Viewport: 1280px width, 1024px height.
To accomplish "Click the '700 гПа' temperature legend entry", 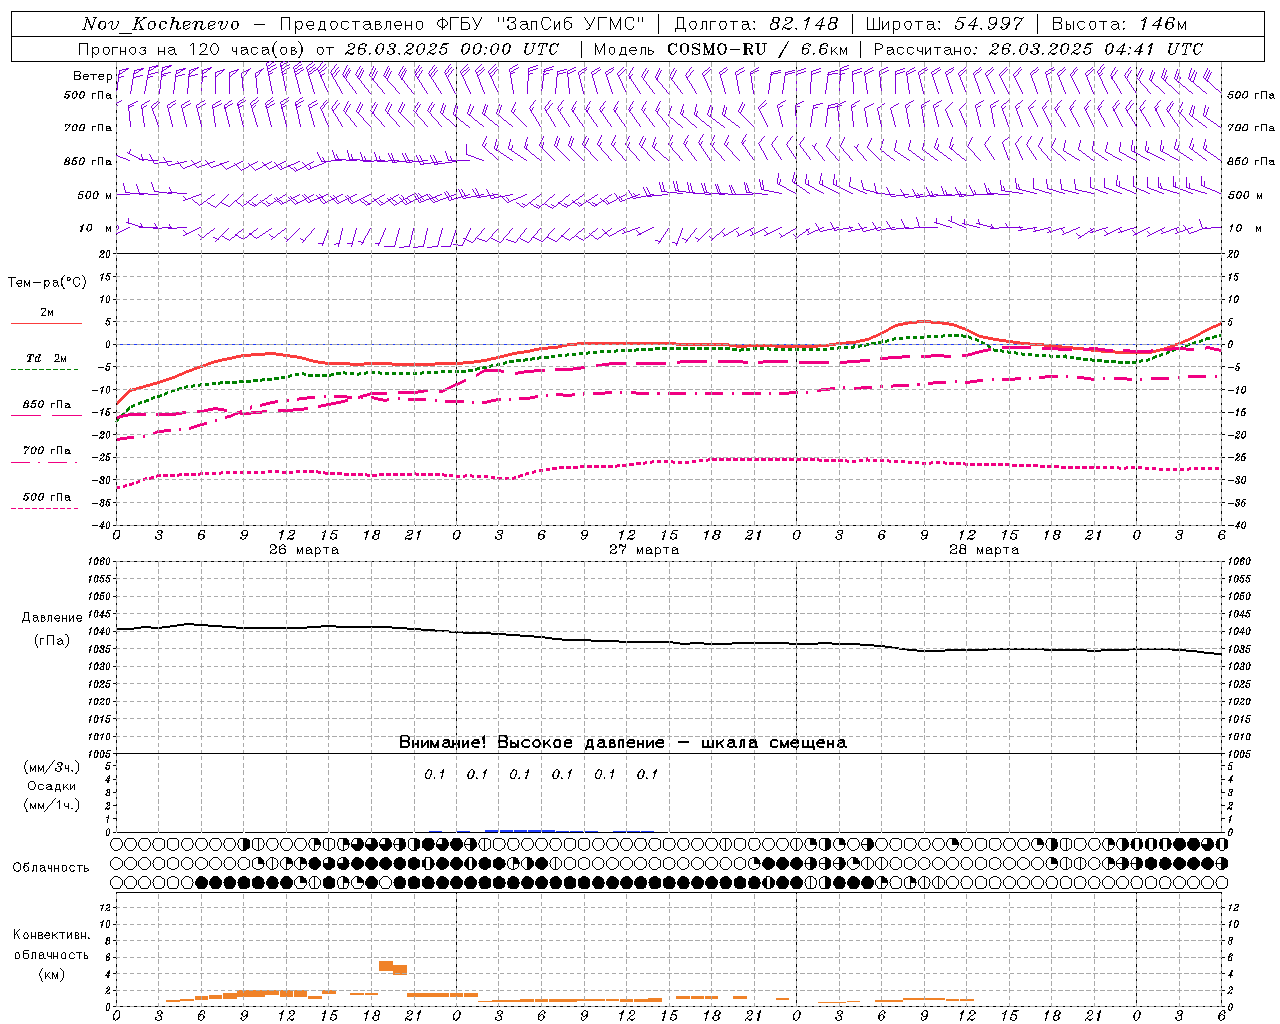I will coord(46,451).
